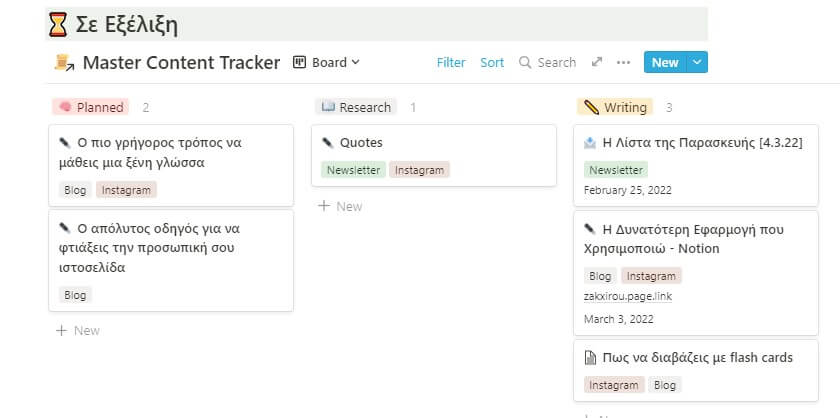Click page icon on Πως να διαβάζεις card
This screenshot has width=840, height=418.
[590, 357]
